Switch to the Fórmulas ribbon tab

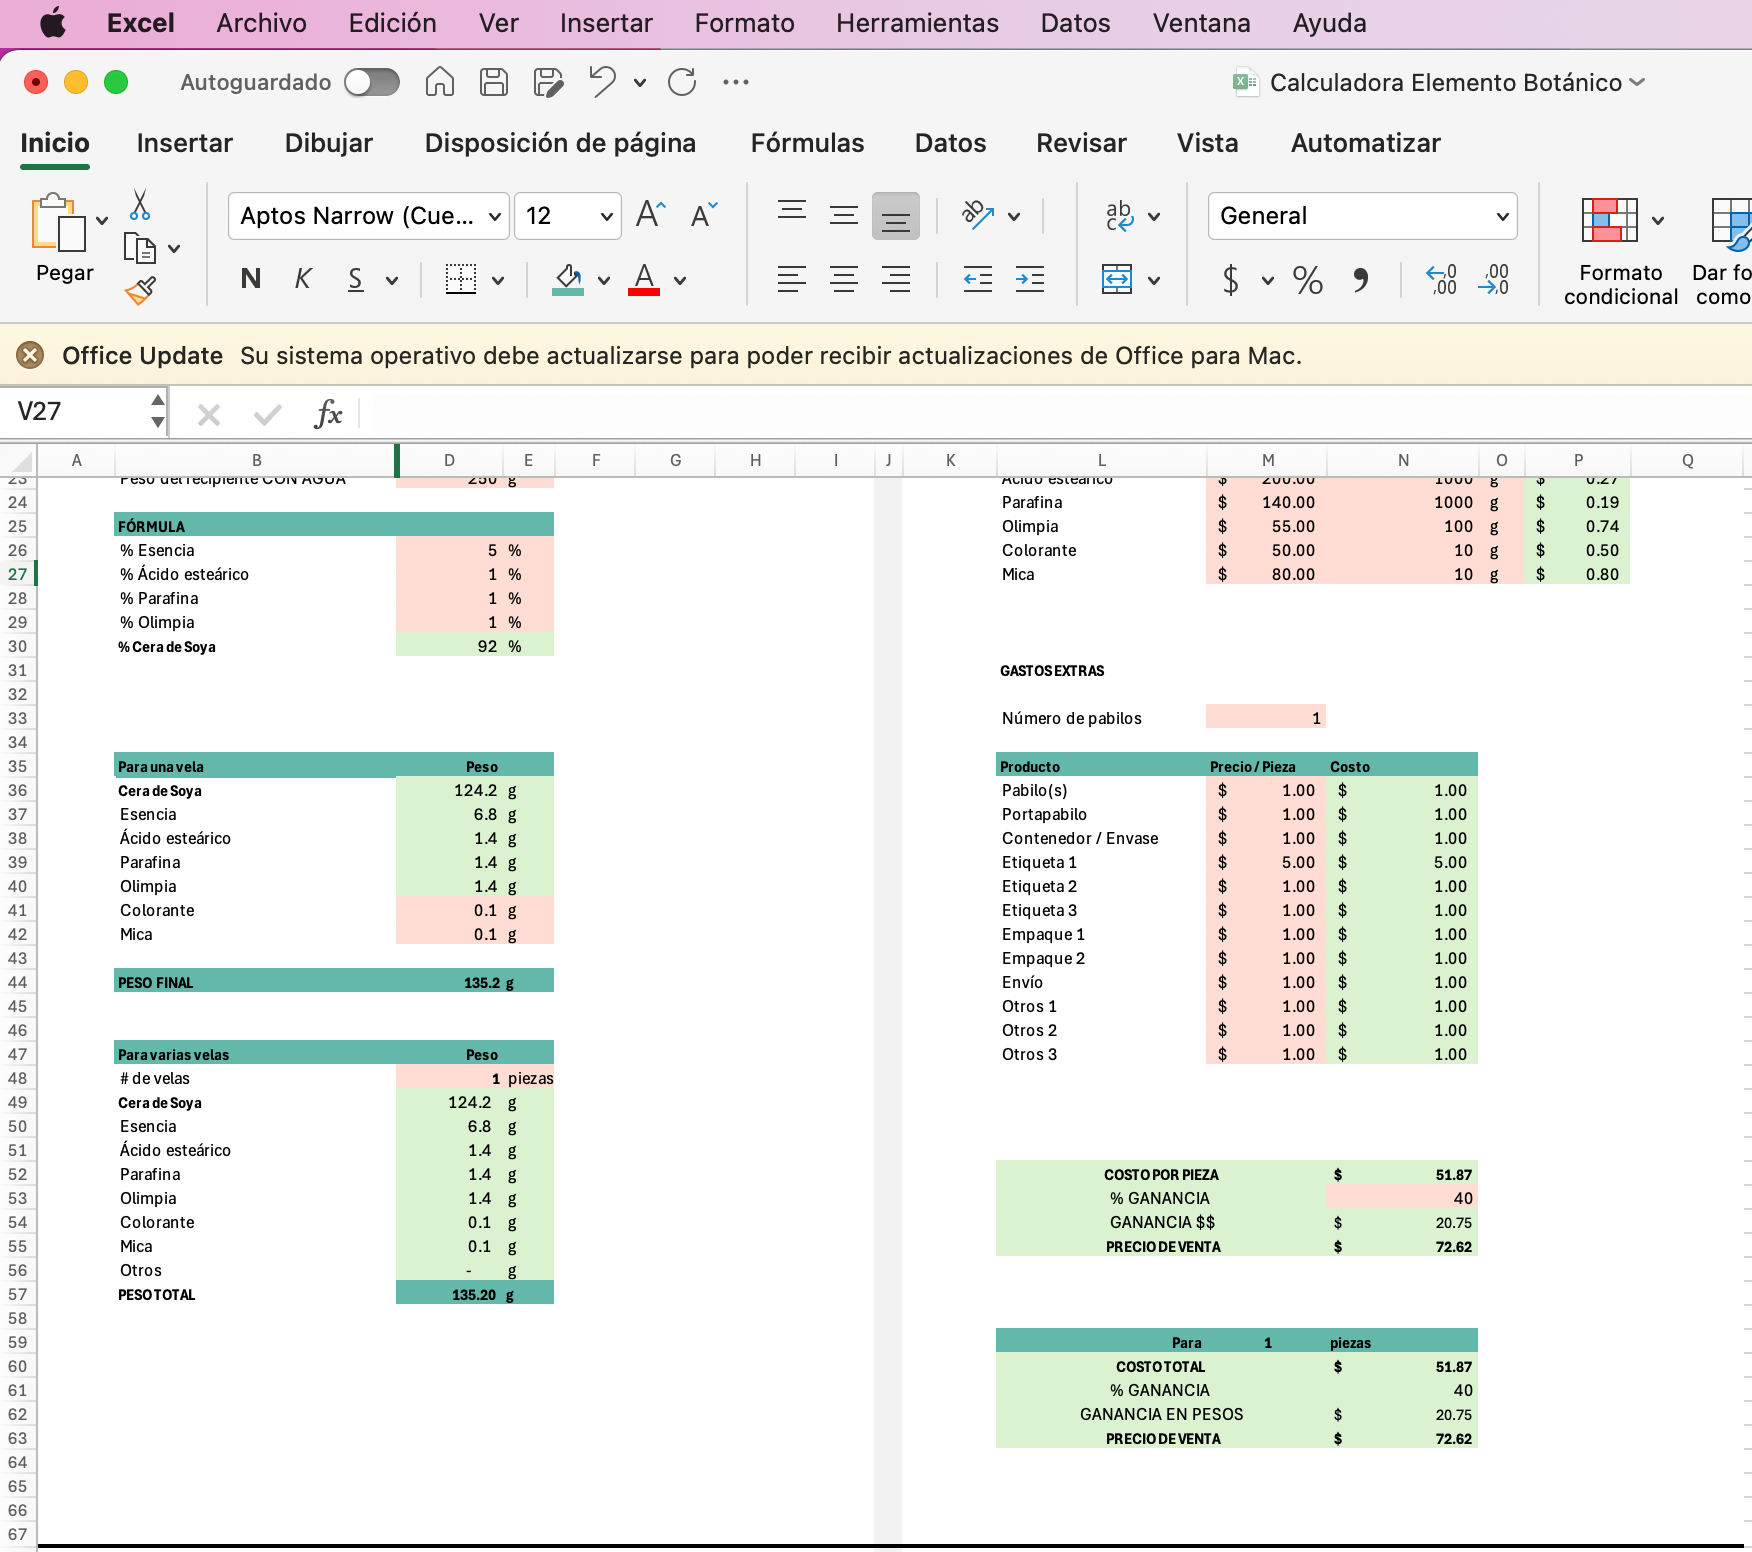[x=807, y=143]
